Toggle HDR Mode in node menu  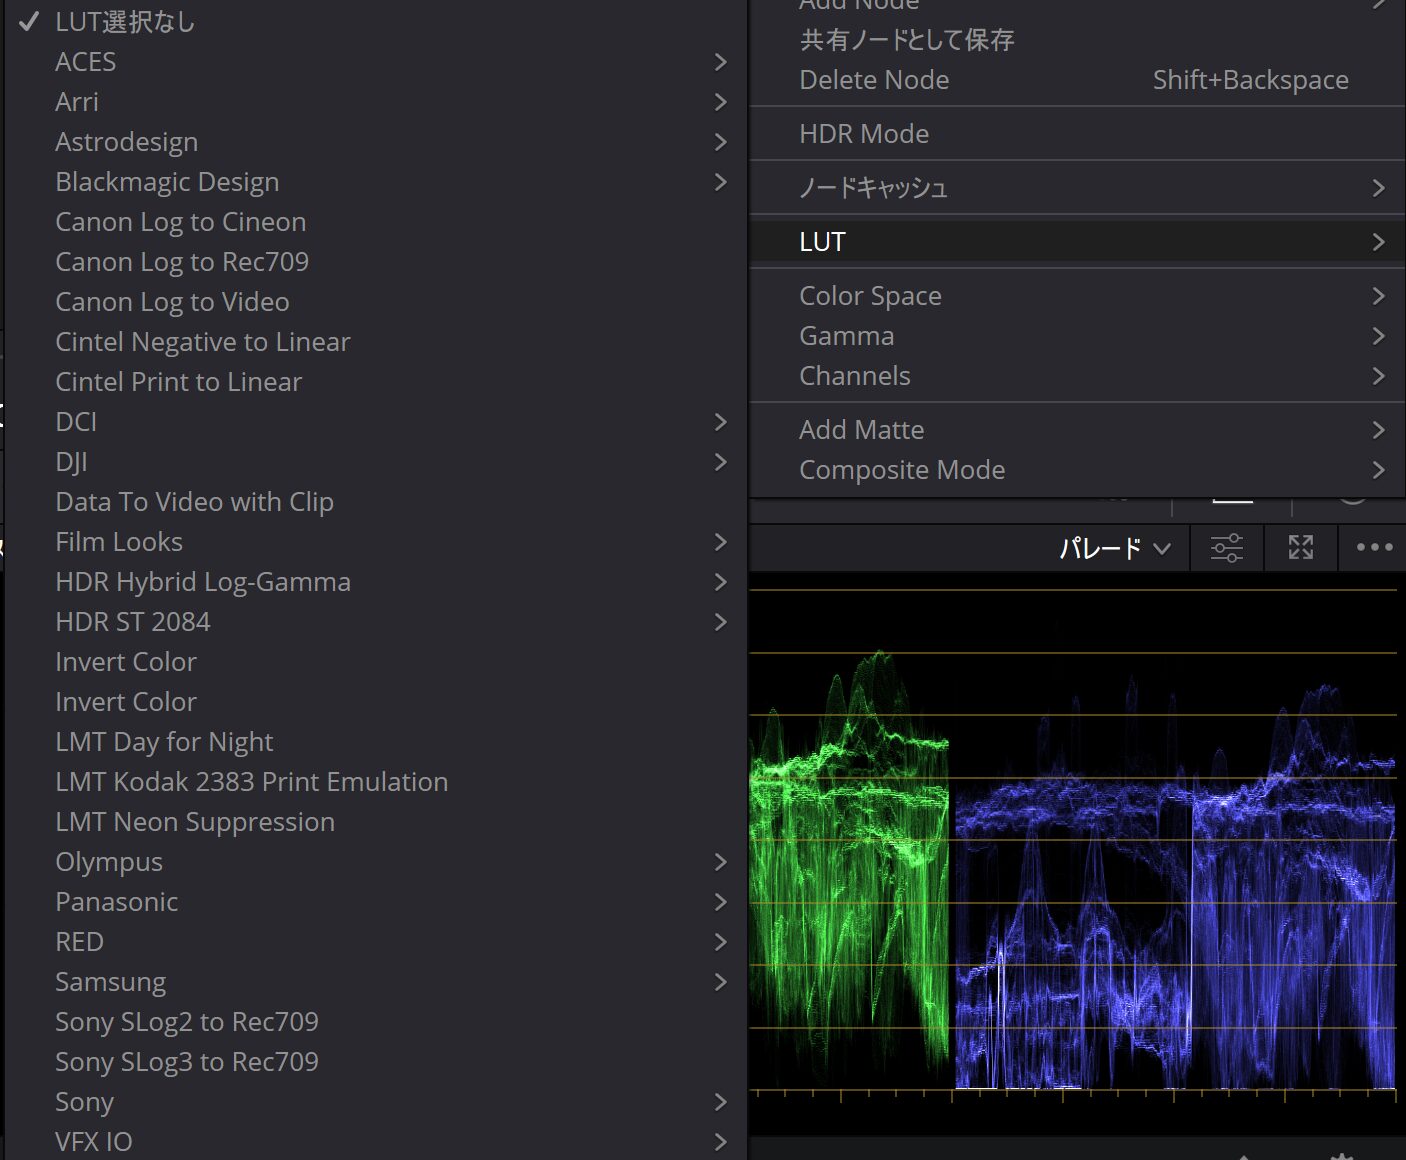pos(1077,134)
